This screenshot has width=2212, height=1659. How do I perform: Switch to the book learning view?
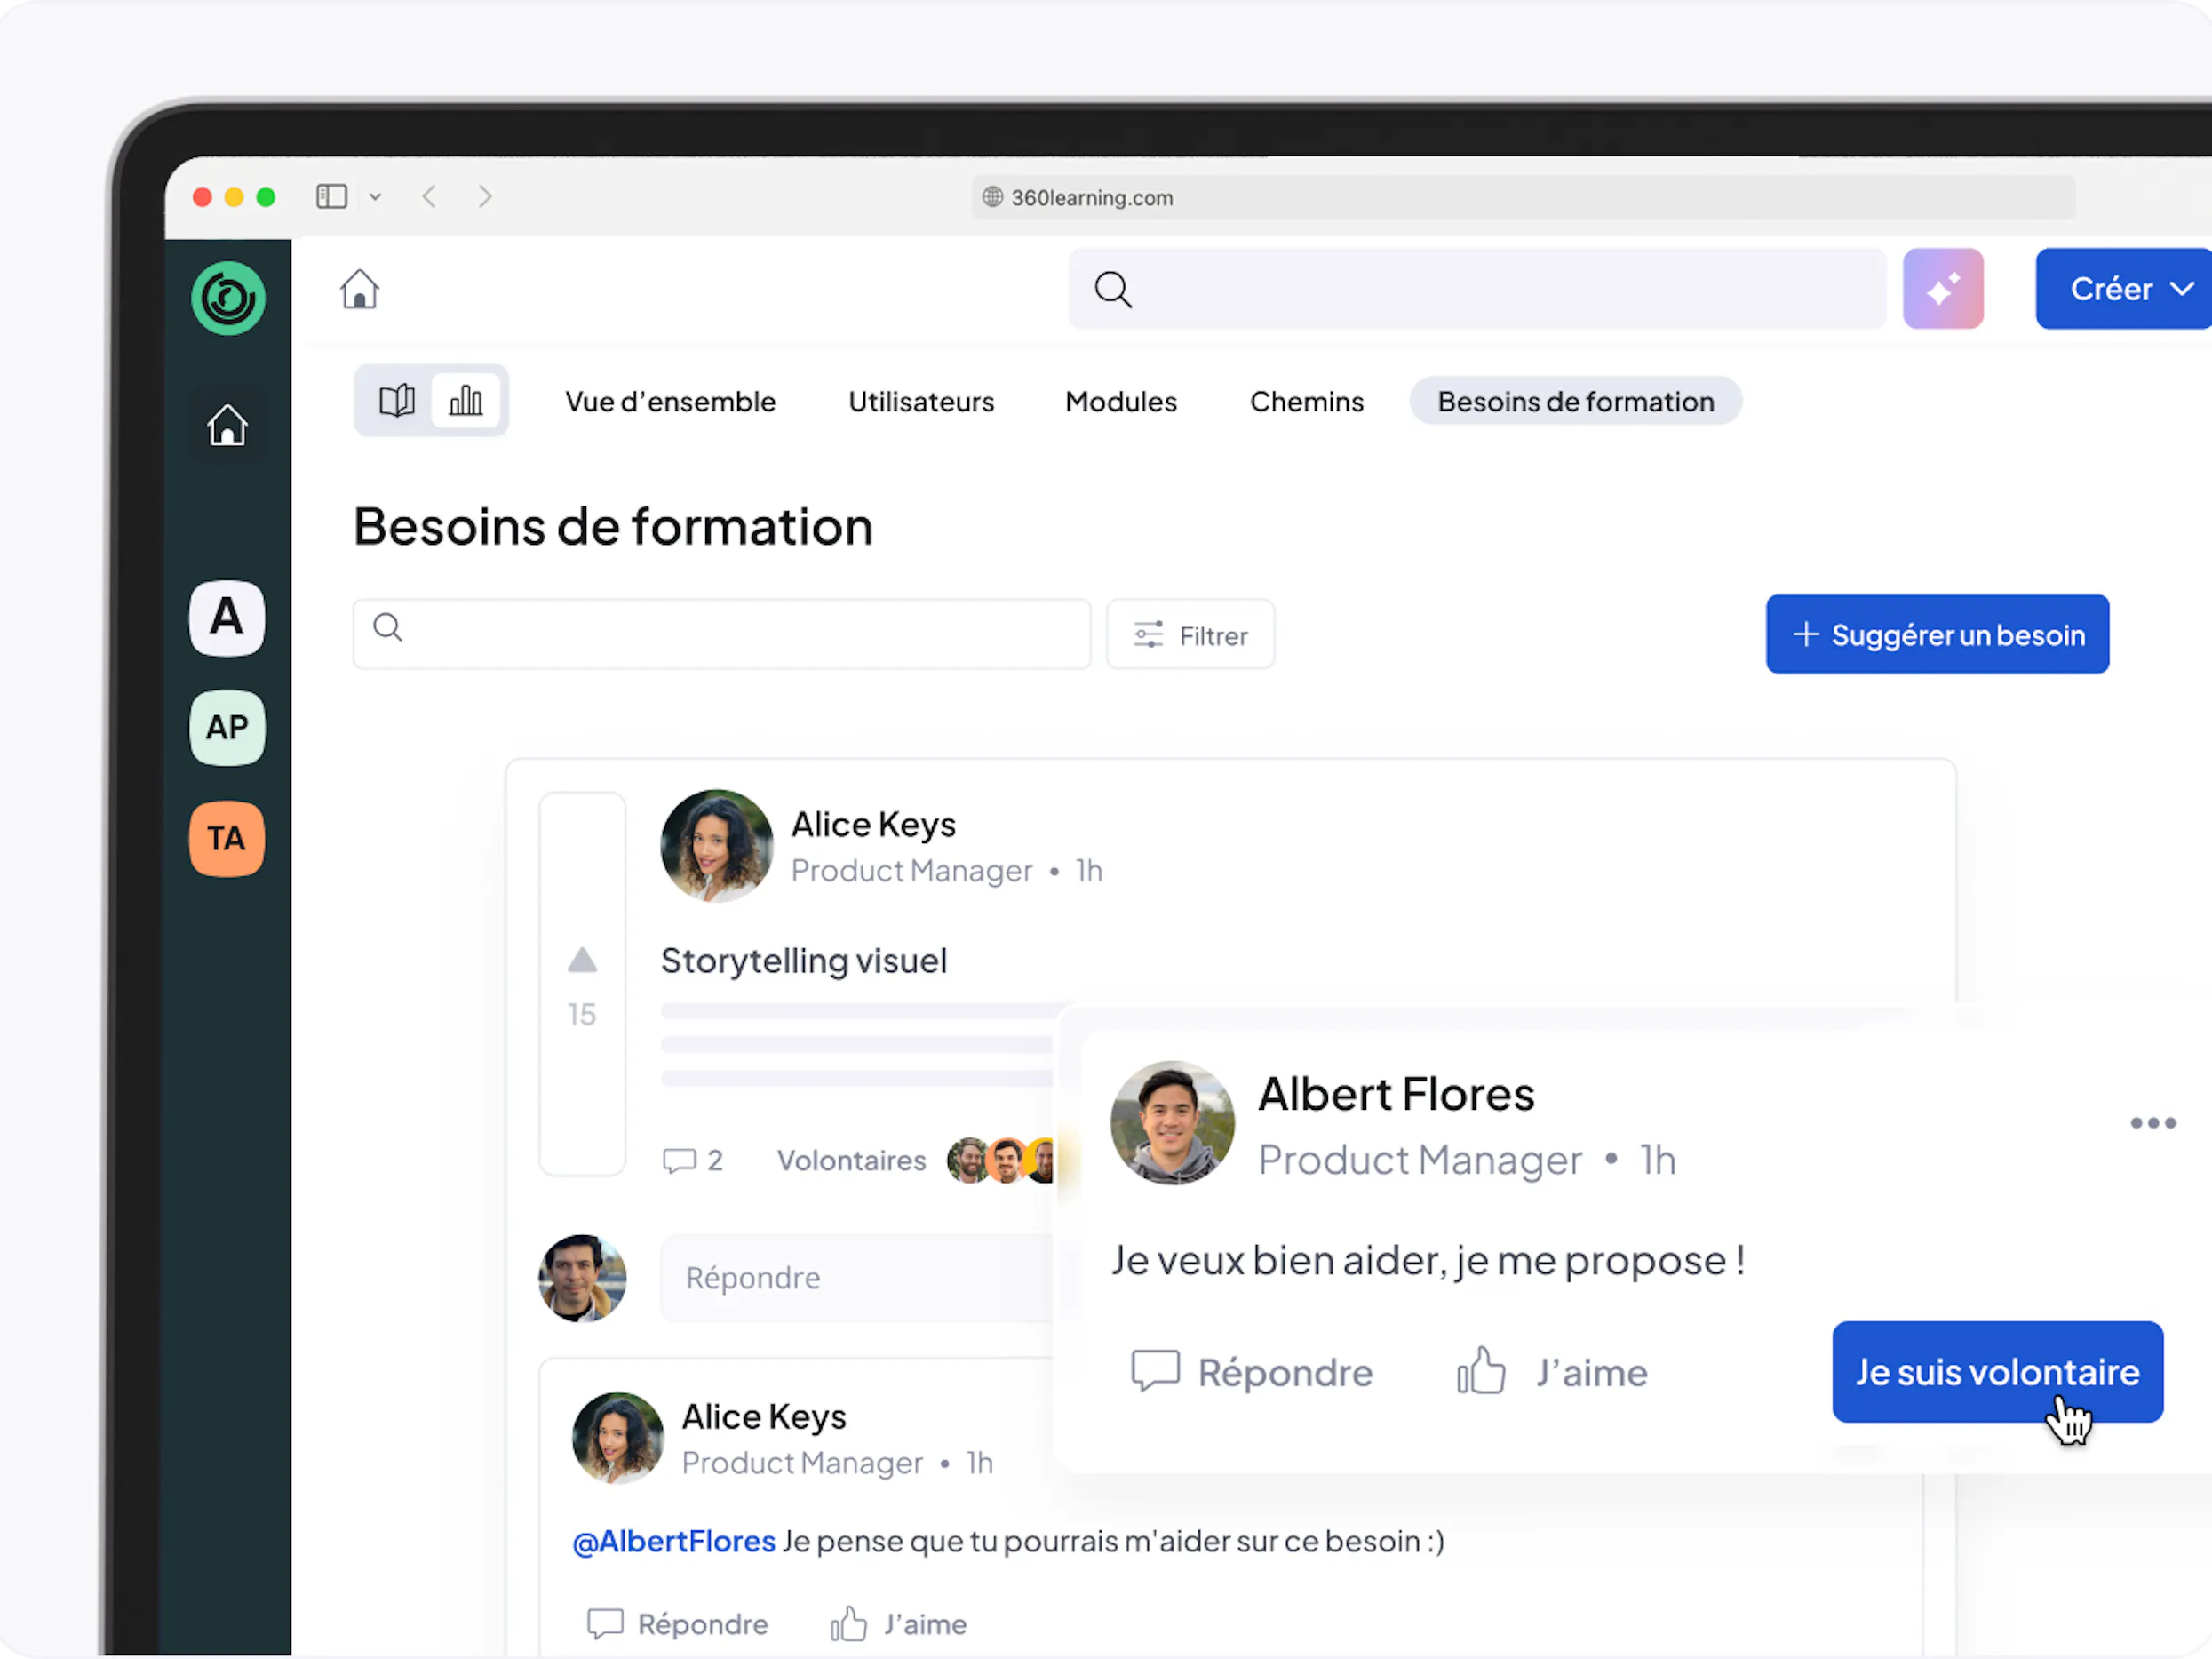pyautogui.click(x=396, y=401)
